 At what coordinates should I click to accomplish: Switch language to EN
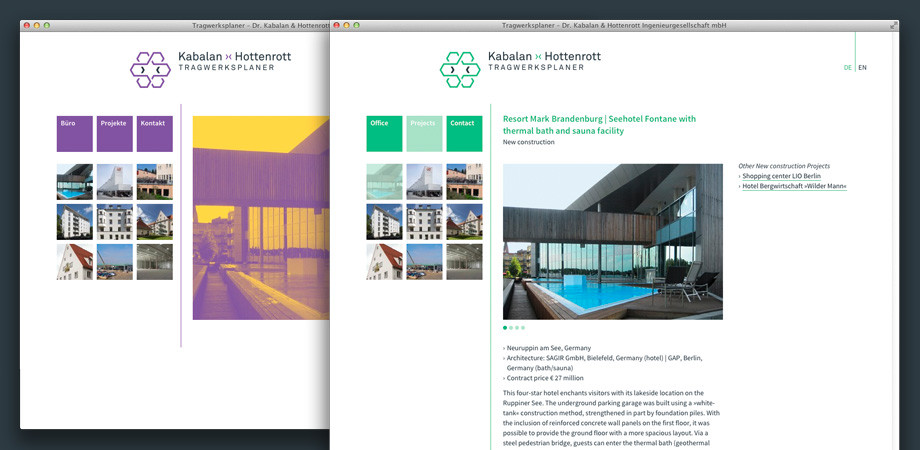[x=863, y=68]
